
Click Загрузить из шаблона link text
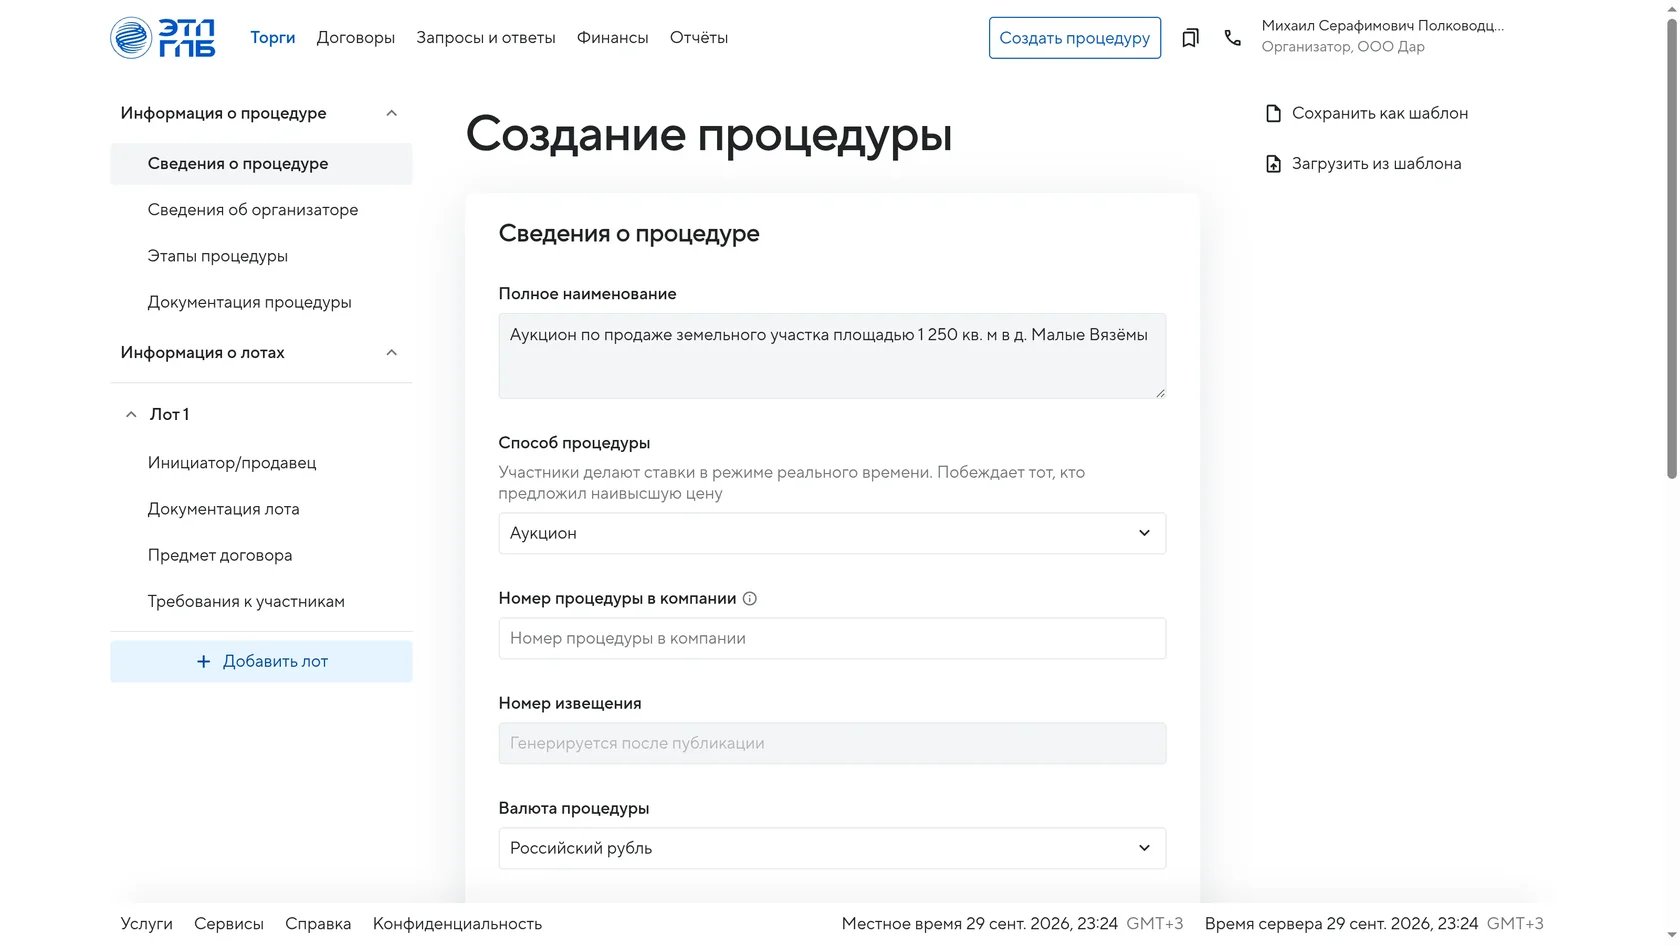(x=1376, y=163)
